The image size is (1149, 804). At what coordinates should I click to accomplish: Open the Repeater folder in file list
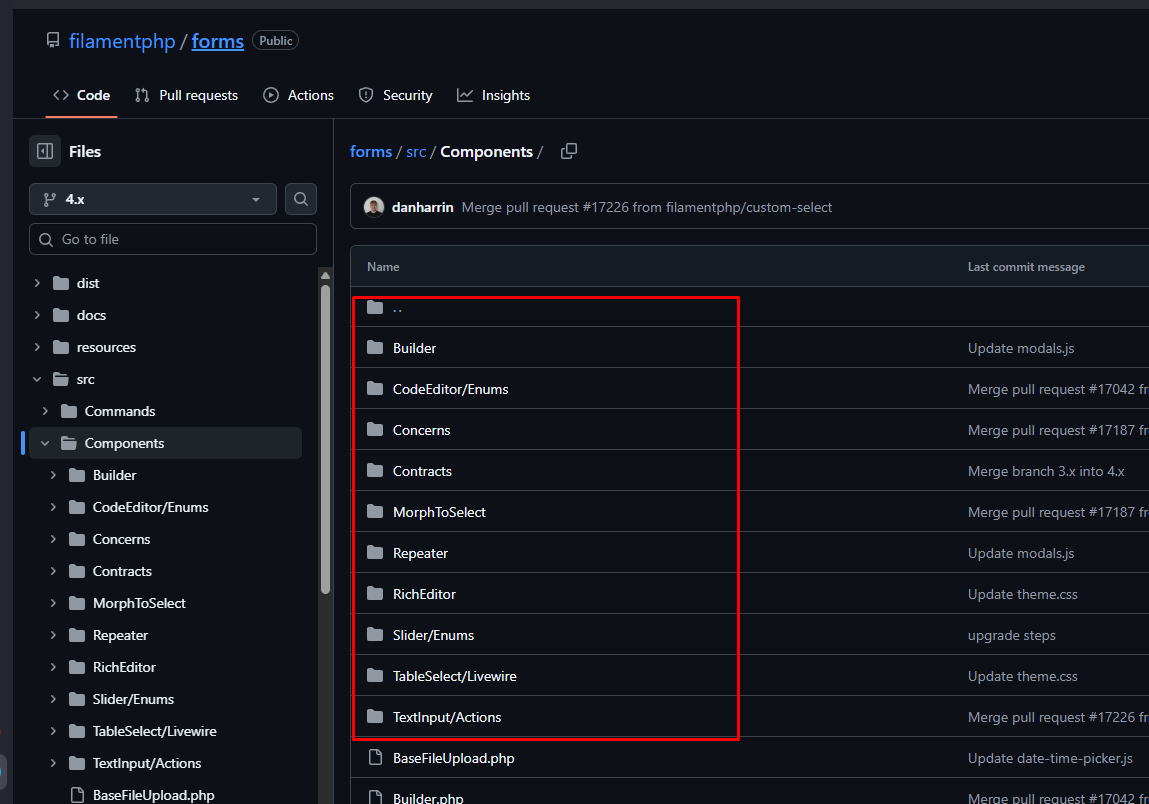(420, 553)
